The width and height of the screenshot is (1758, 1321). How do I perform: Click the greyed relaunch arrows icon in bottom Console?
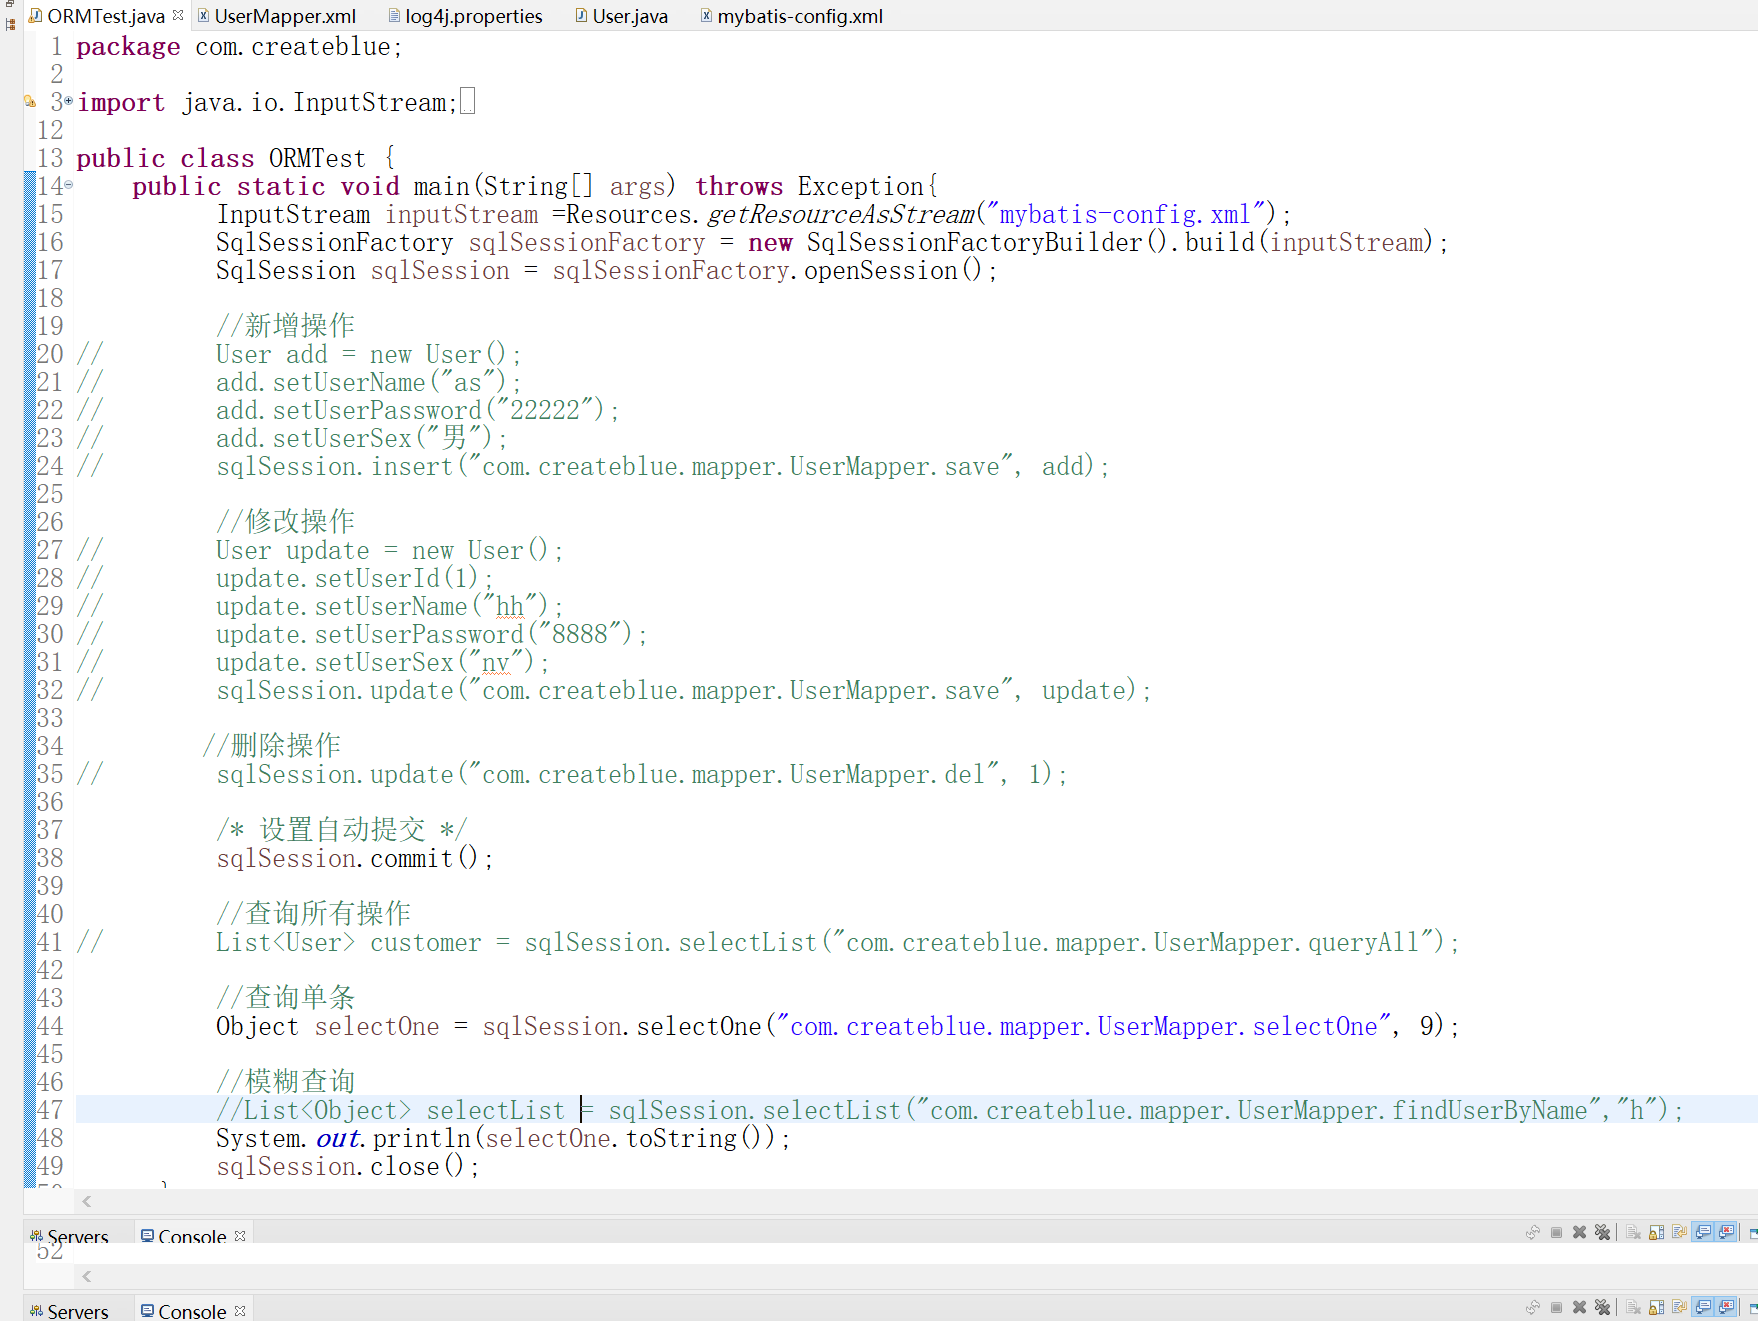1532,1307
